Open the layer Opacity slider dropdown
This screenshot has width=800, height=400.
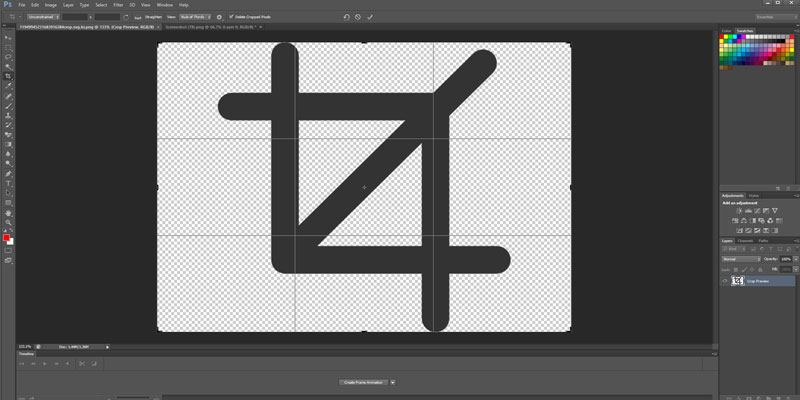[x=796, y=259]
